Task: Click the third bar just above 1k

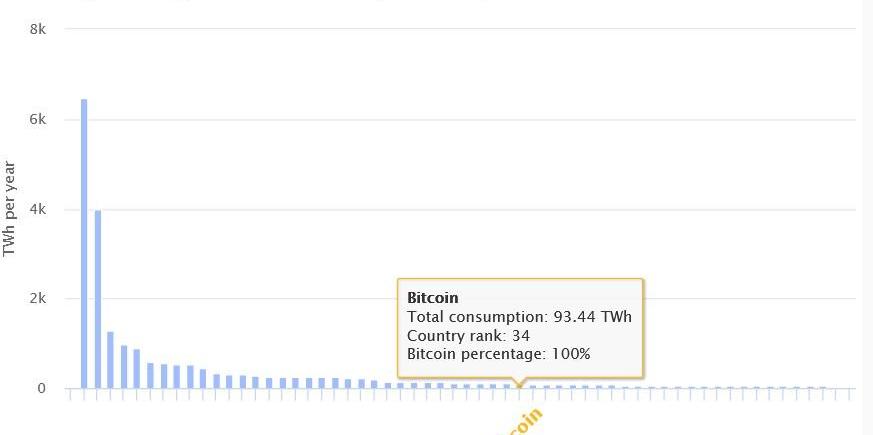Action: pyautogui.click(x=110, y=360)
